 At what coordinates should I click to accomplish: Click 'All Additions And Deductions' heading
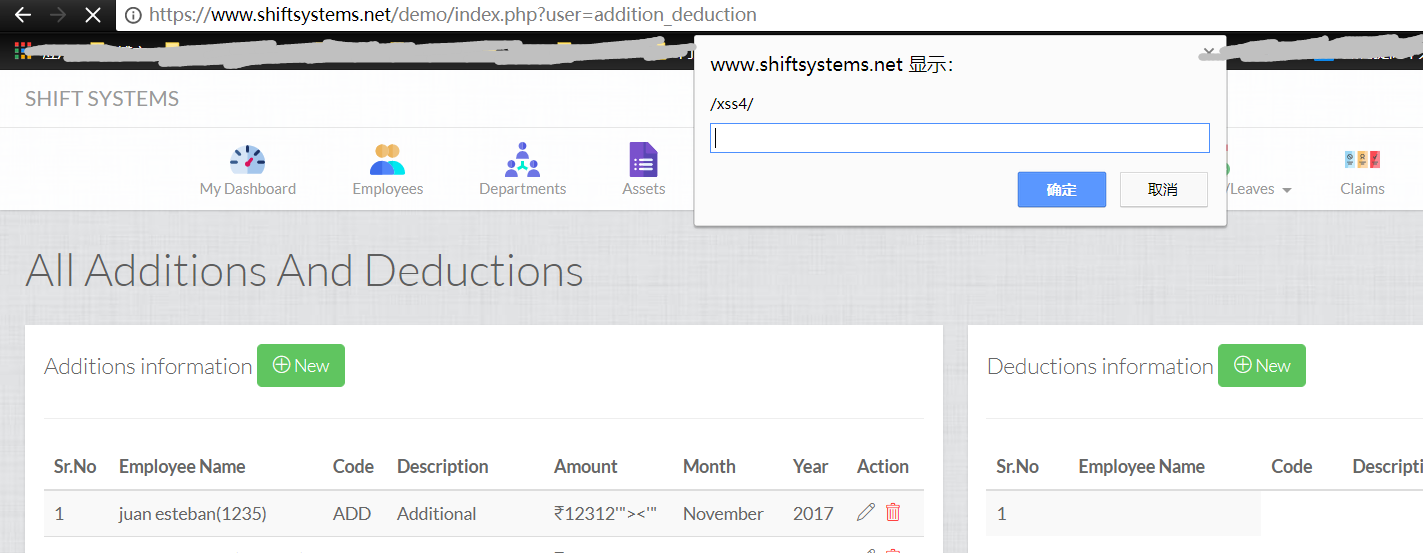(304, 271)
